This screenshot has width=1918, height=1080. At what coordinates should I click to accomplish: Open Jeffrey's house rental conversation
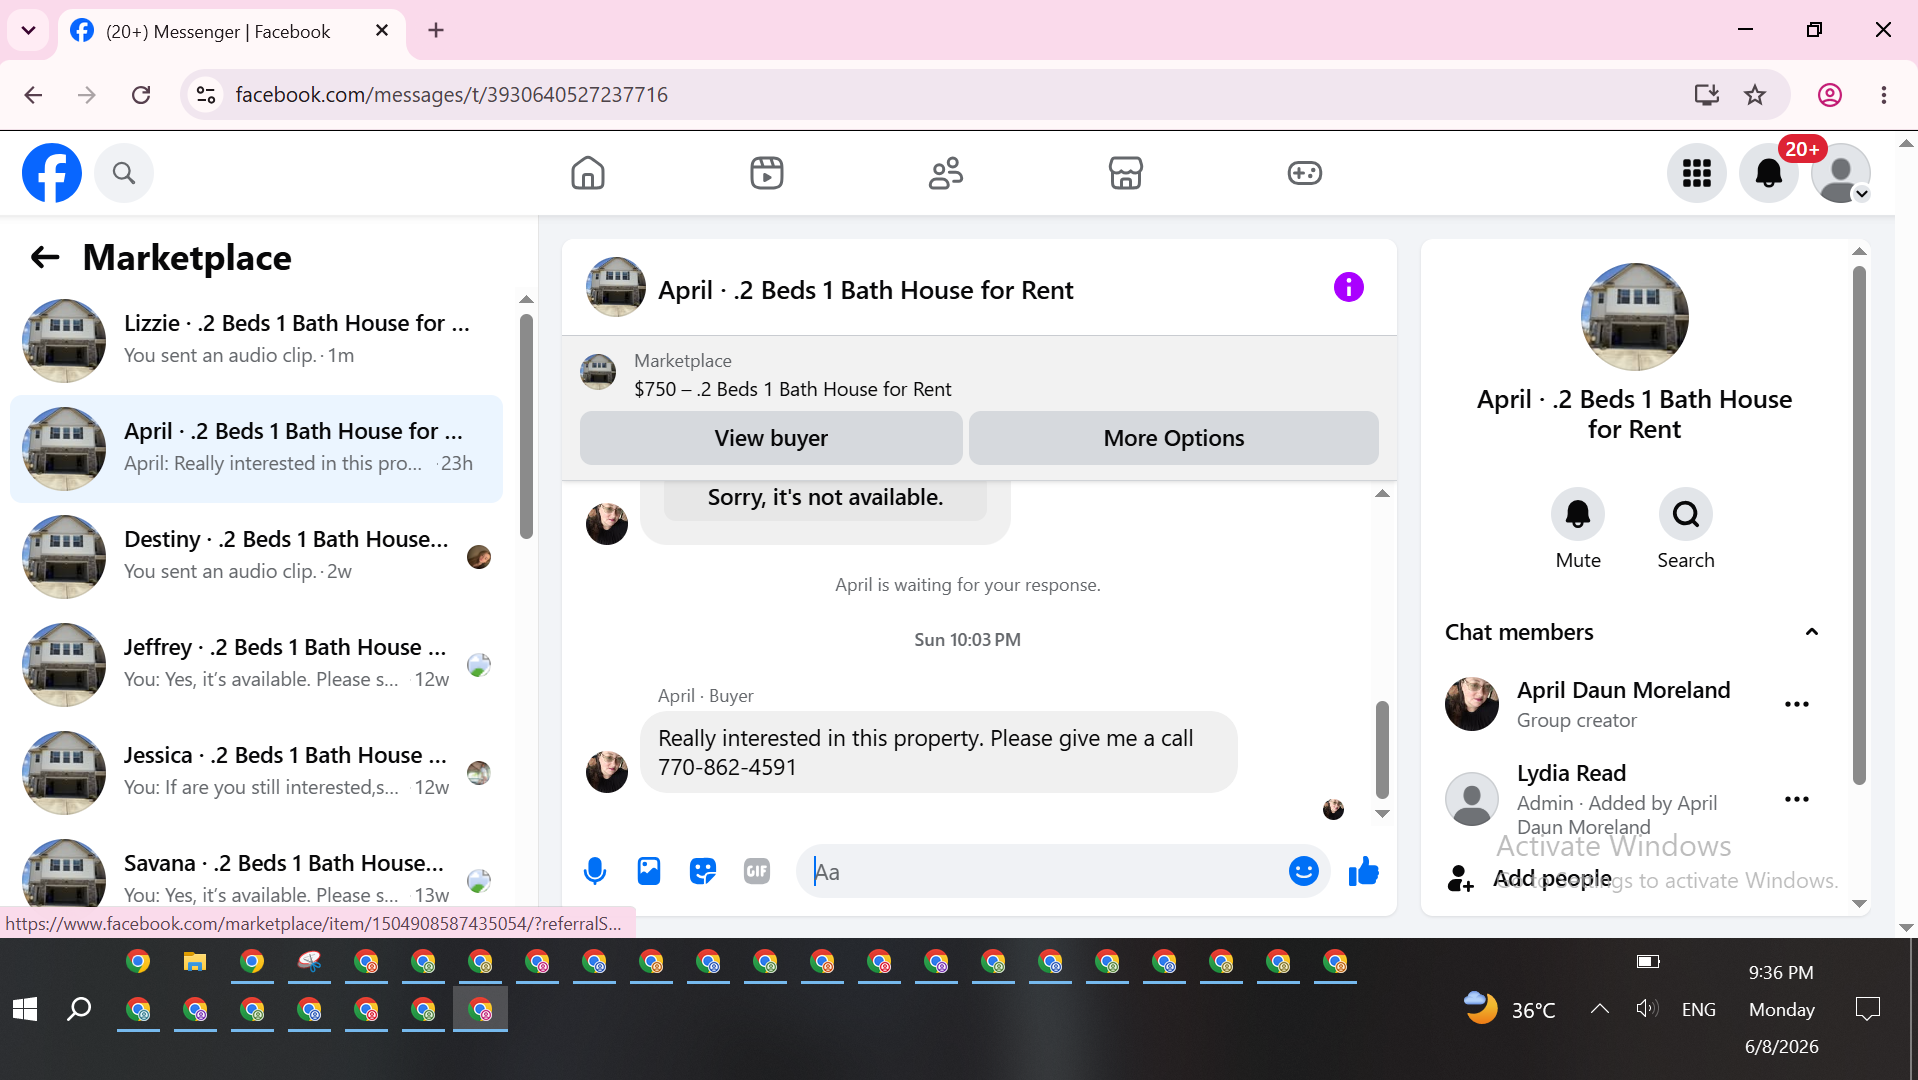(256, 664)
